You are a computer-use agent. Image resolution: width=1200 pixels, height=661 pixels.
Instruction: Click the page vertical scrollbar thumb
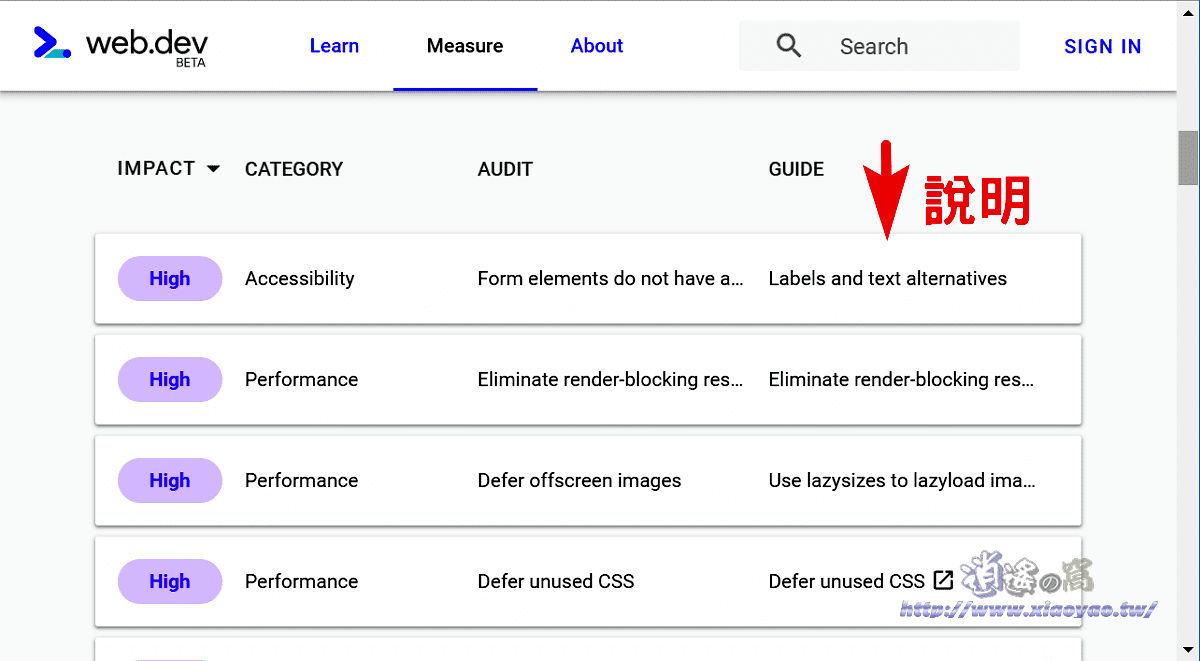[x=1188, y=158]
